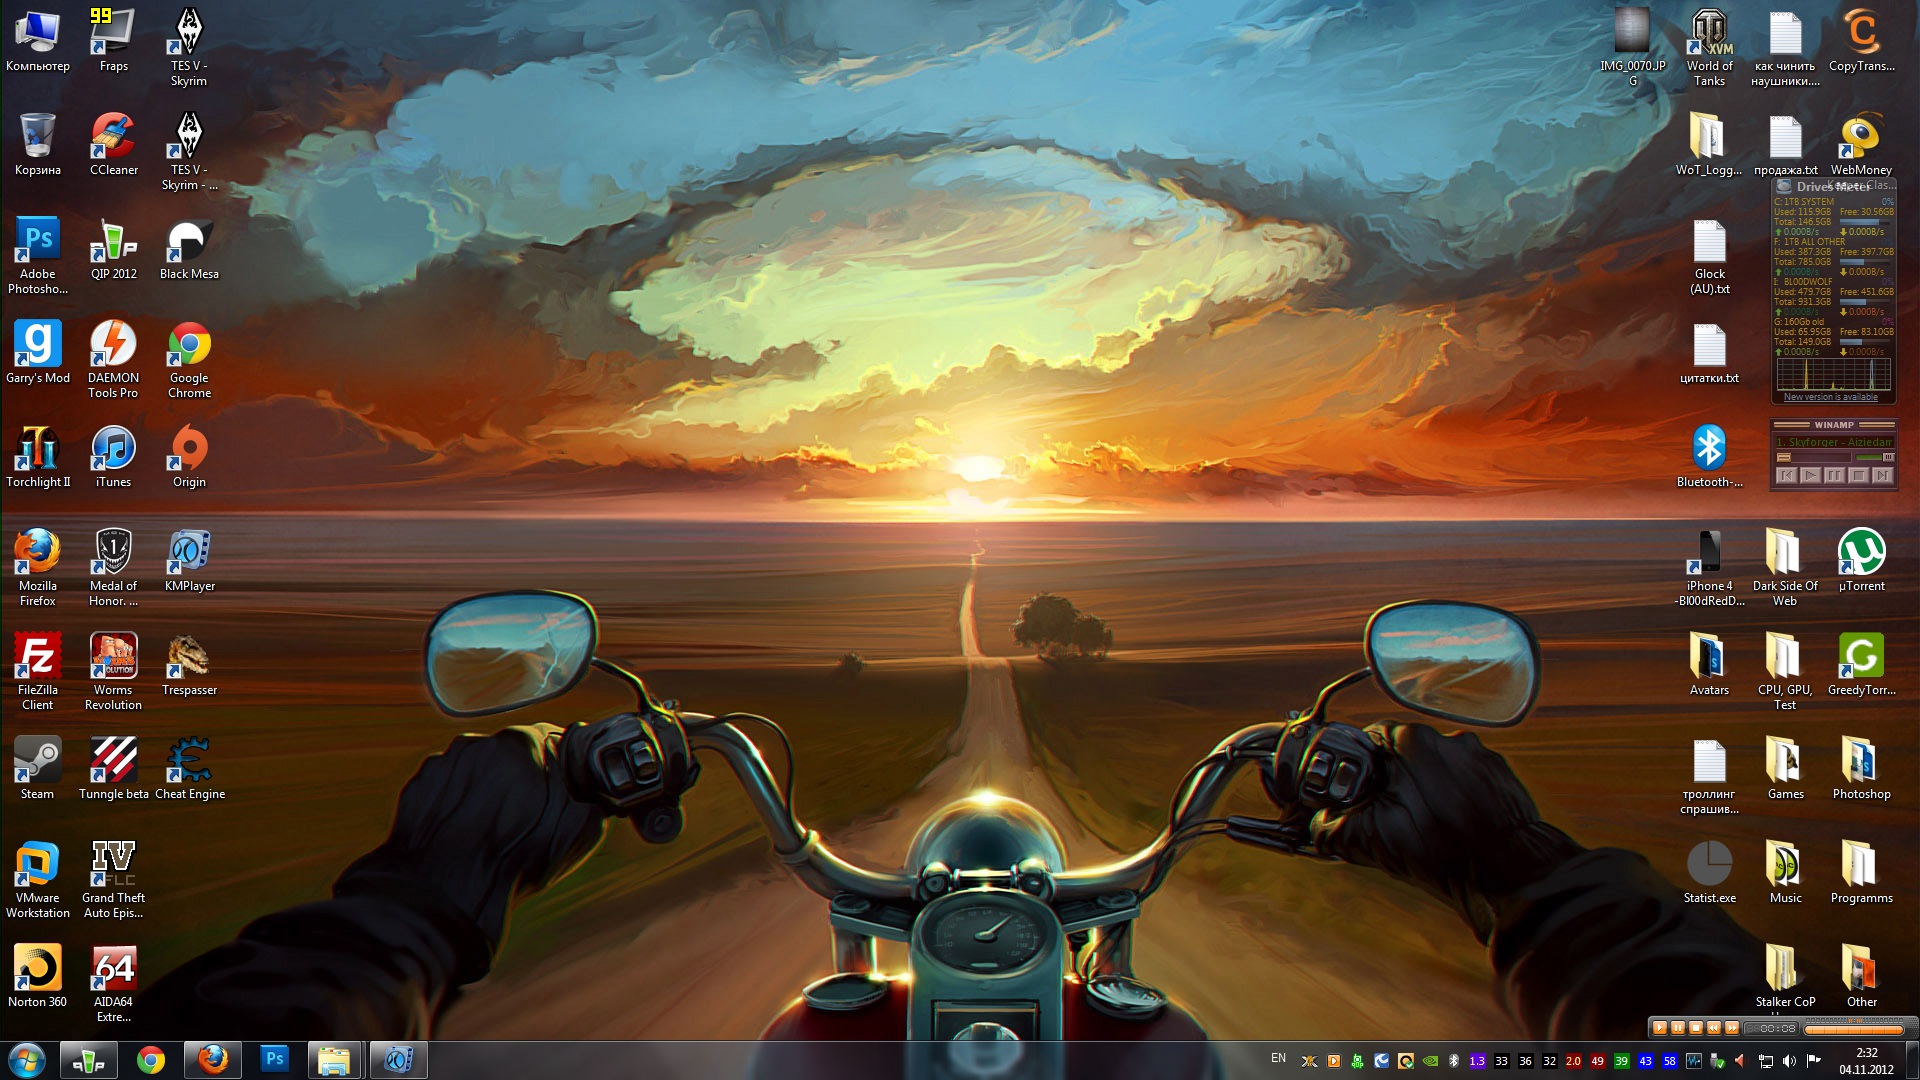Select the продажа.txt file
The image size is (1920, 1080).
point(1785,144)
